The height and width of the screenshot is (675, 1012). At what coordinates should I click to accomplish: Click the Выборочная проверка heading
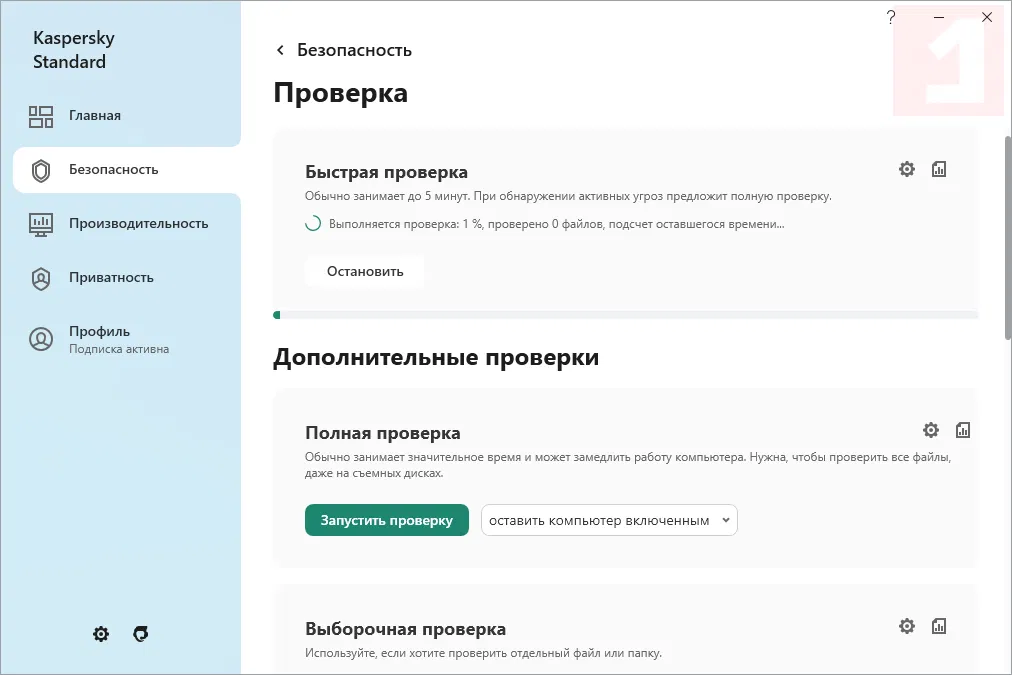(405, 629)
